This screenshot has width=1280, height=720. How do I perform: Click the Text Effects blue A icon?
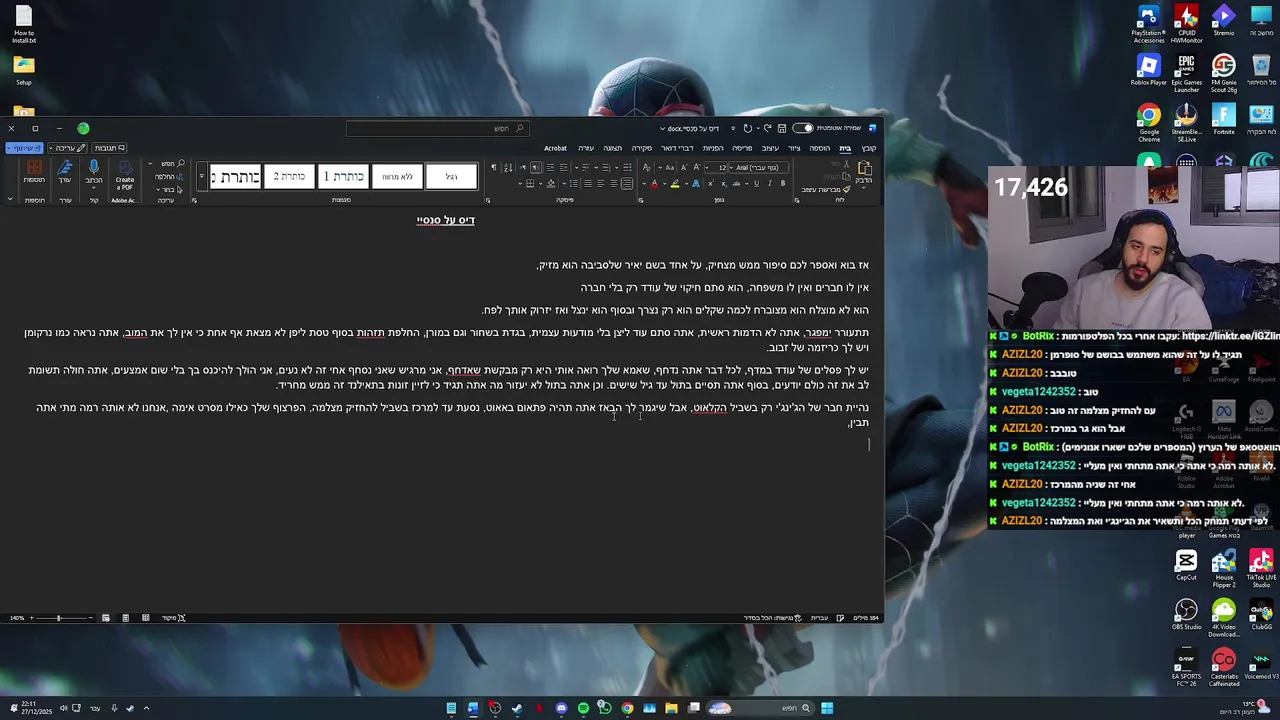tap(696, 183)
